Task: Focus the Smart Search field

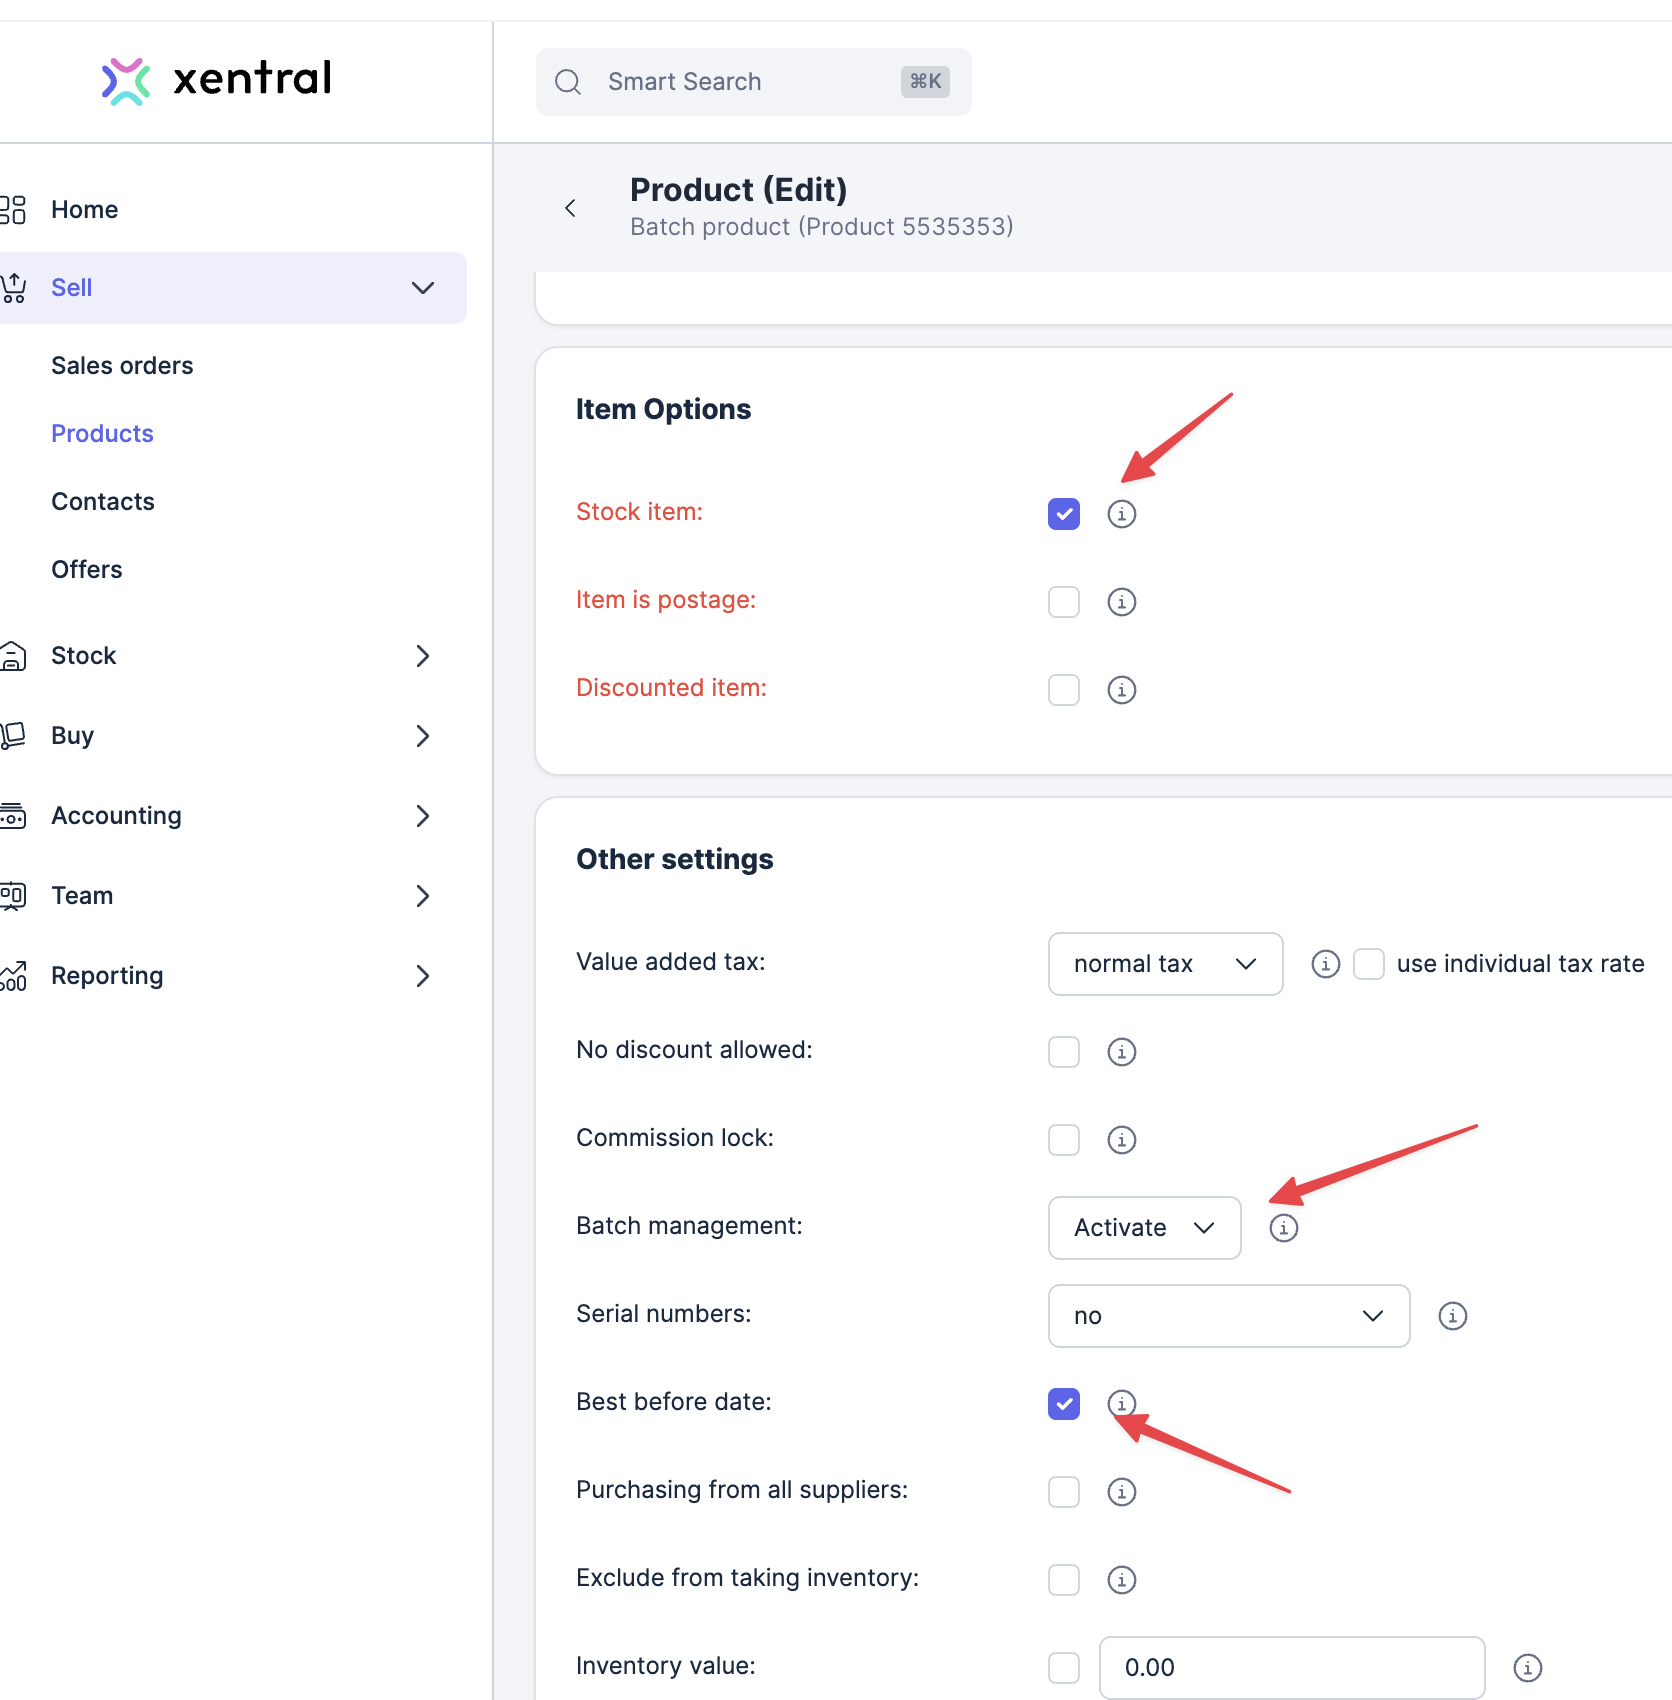Action: point(754,82)
